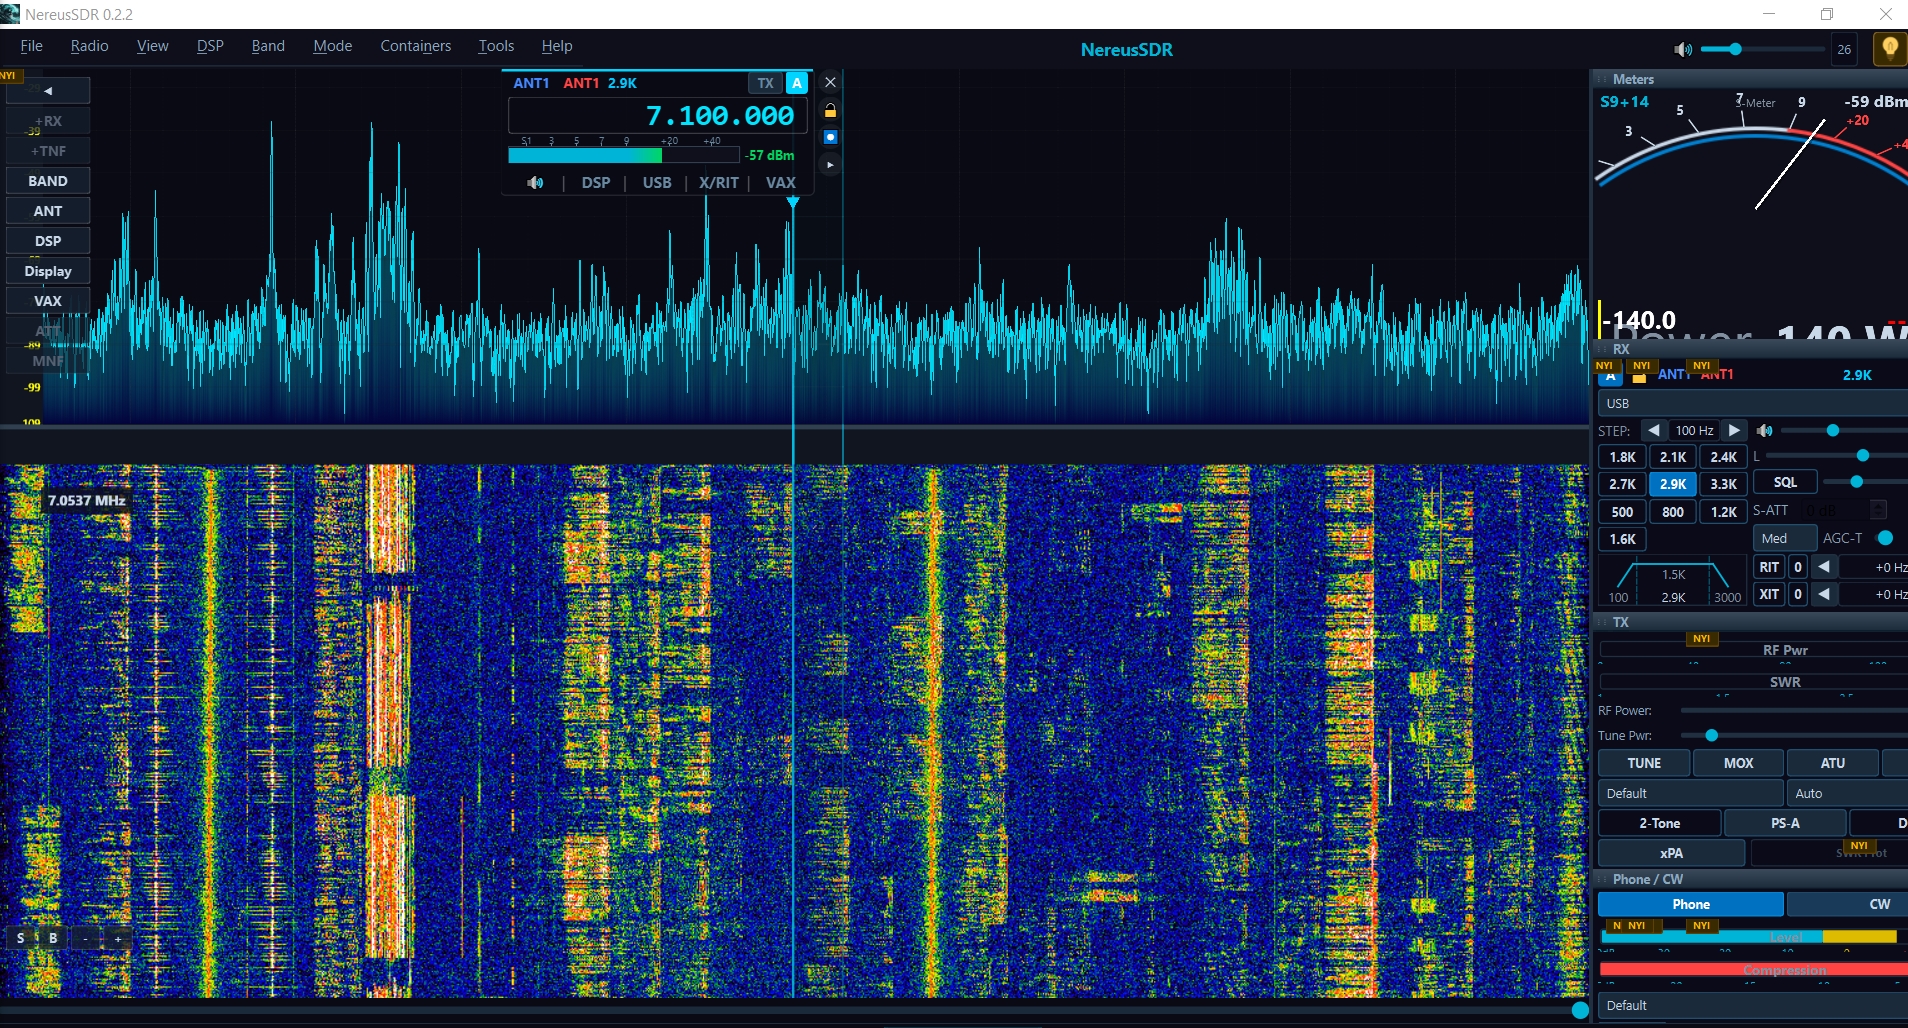Click the blue record icon beside VFO

pyautogui.click(x=830, y=137)
